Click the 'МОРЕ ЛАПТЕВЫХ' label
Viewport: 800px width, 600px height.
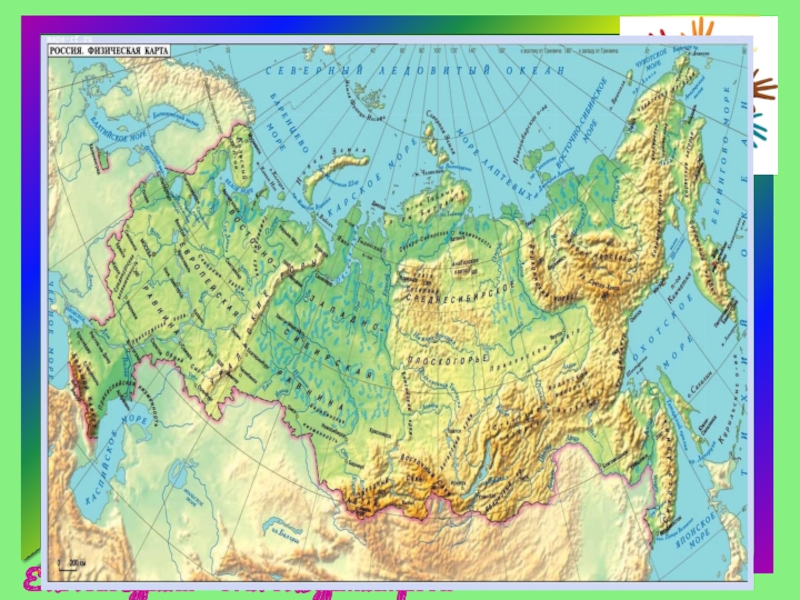(x=495, y=164)
